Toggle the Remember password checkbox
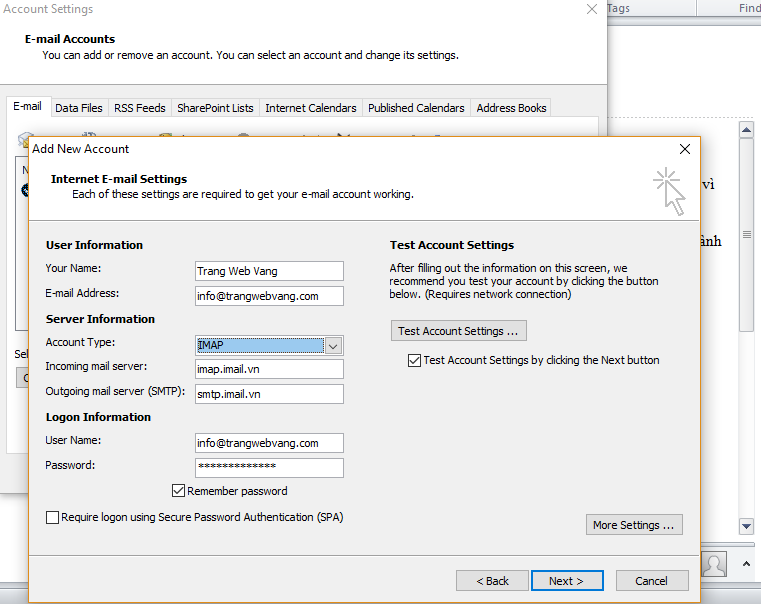Viewport: 761px width, 604px height. (179, 491)
